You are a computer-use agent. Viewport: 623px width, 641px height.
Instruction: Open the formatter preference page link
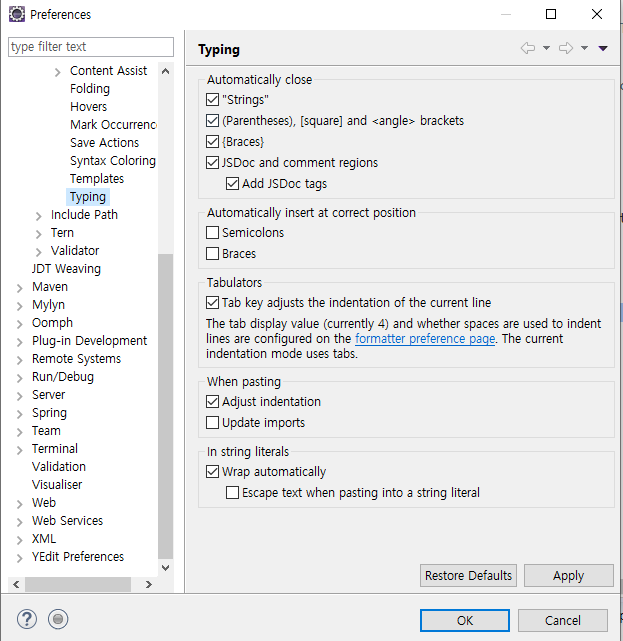425,339
